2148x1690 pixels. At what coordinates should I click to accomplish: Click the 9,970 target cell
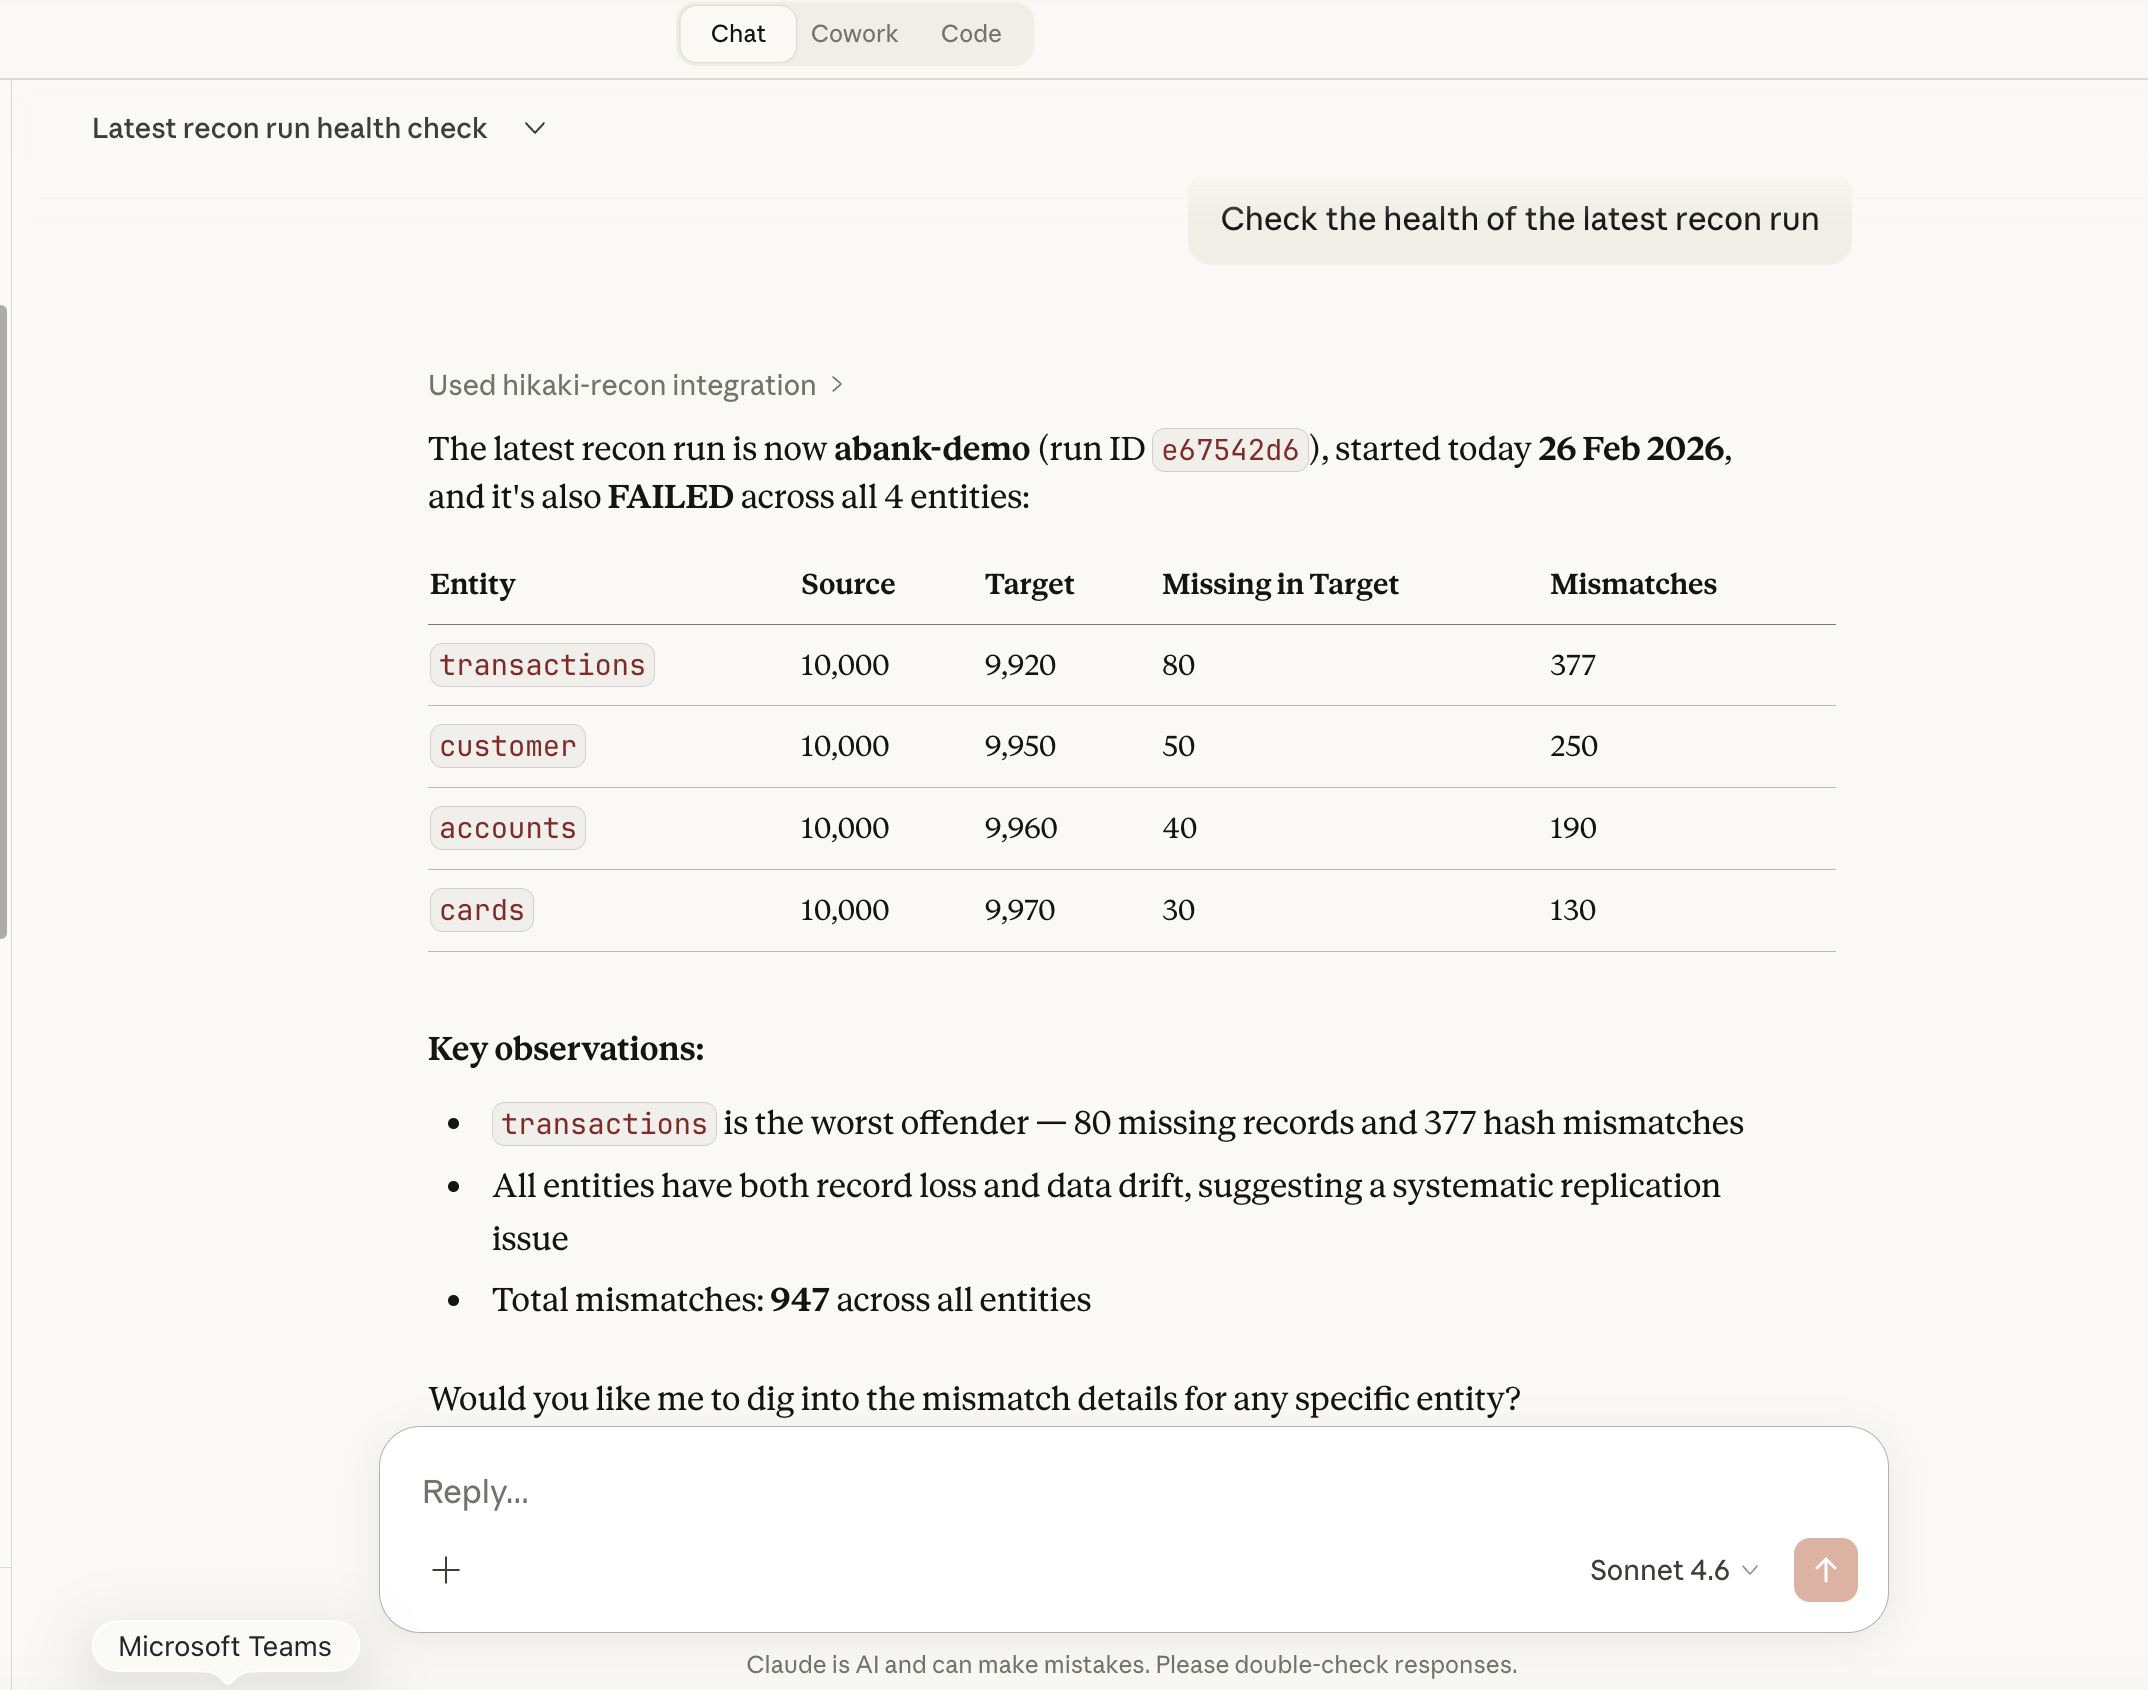(x=1020, y=910)
